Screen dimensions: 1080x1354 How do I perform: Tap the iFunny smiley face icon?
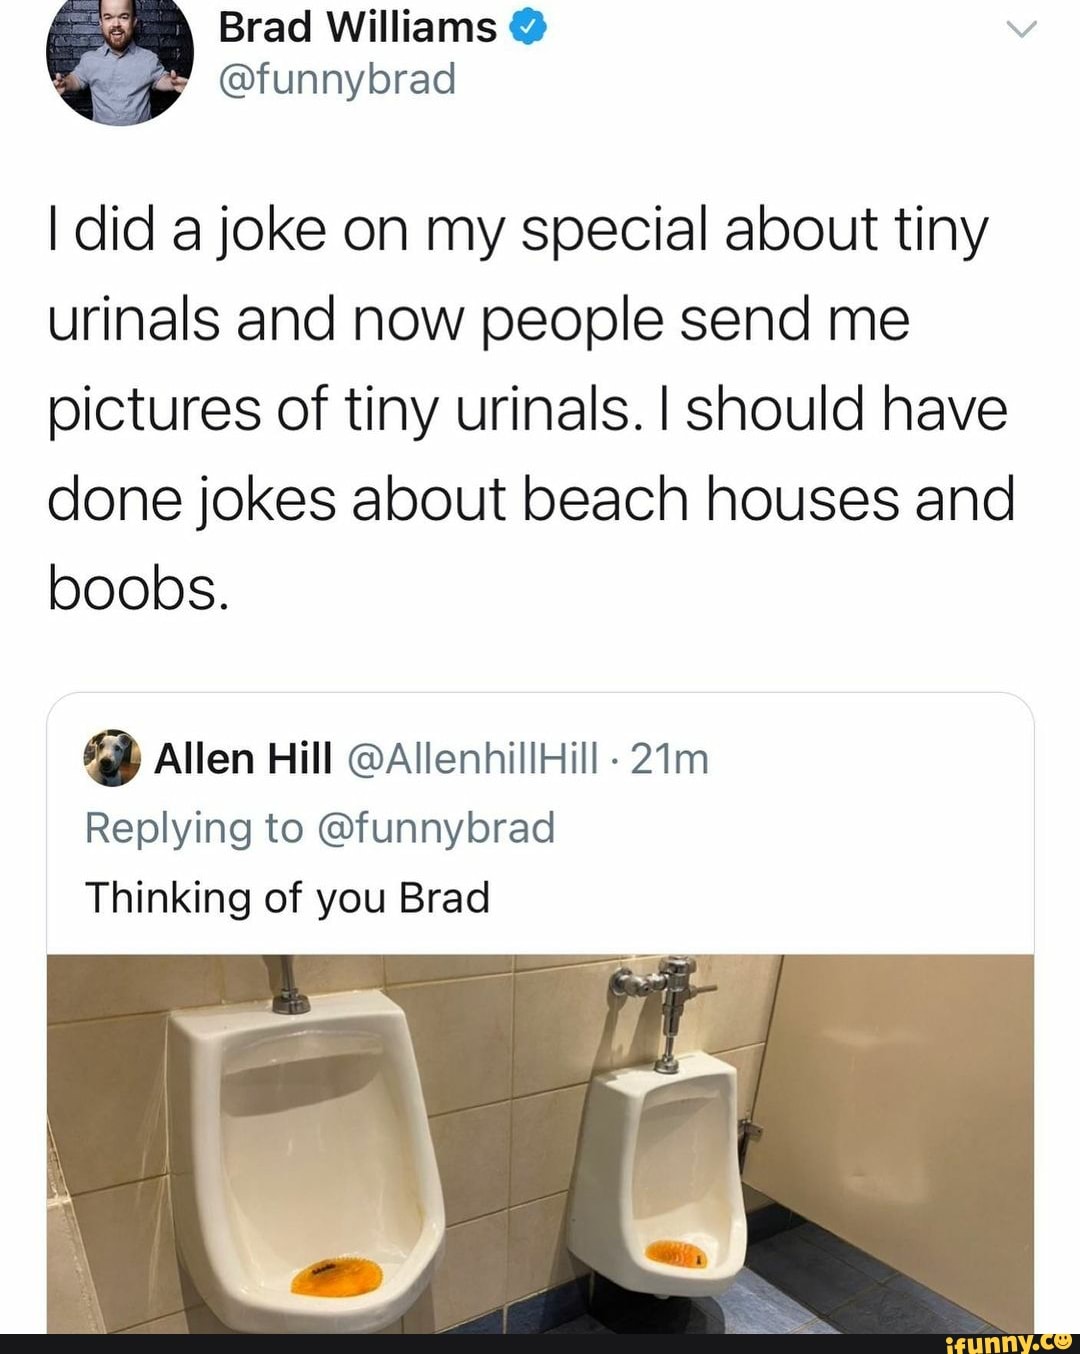click(x=1065, y=1340)
